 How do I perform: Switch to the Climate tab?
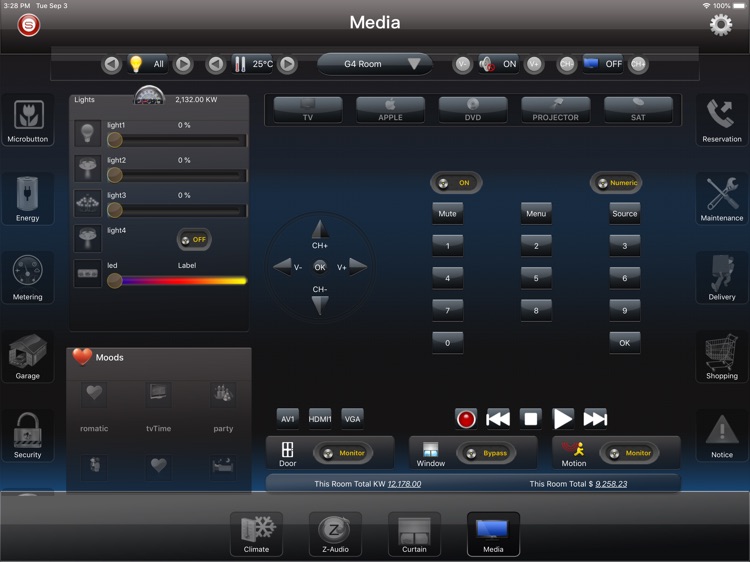pos(256,534)
